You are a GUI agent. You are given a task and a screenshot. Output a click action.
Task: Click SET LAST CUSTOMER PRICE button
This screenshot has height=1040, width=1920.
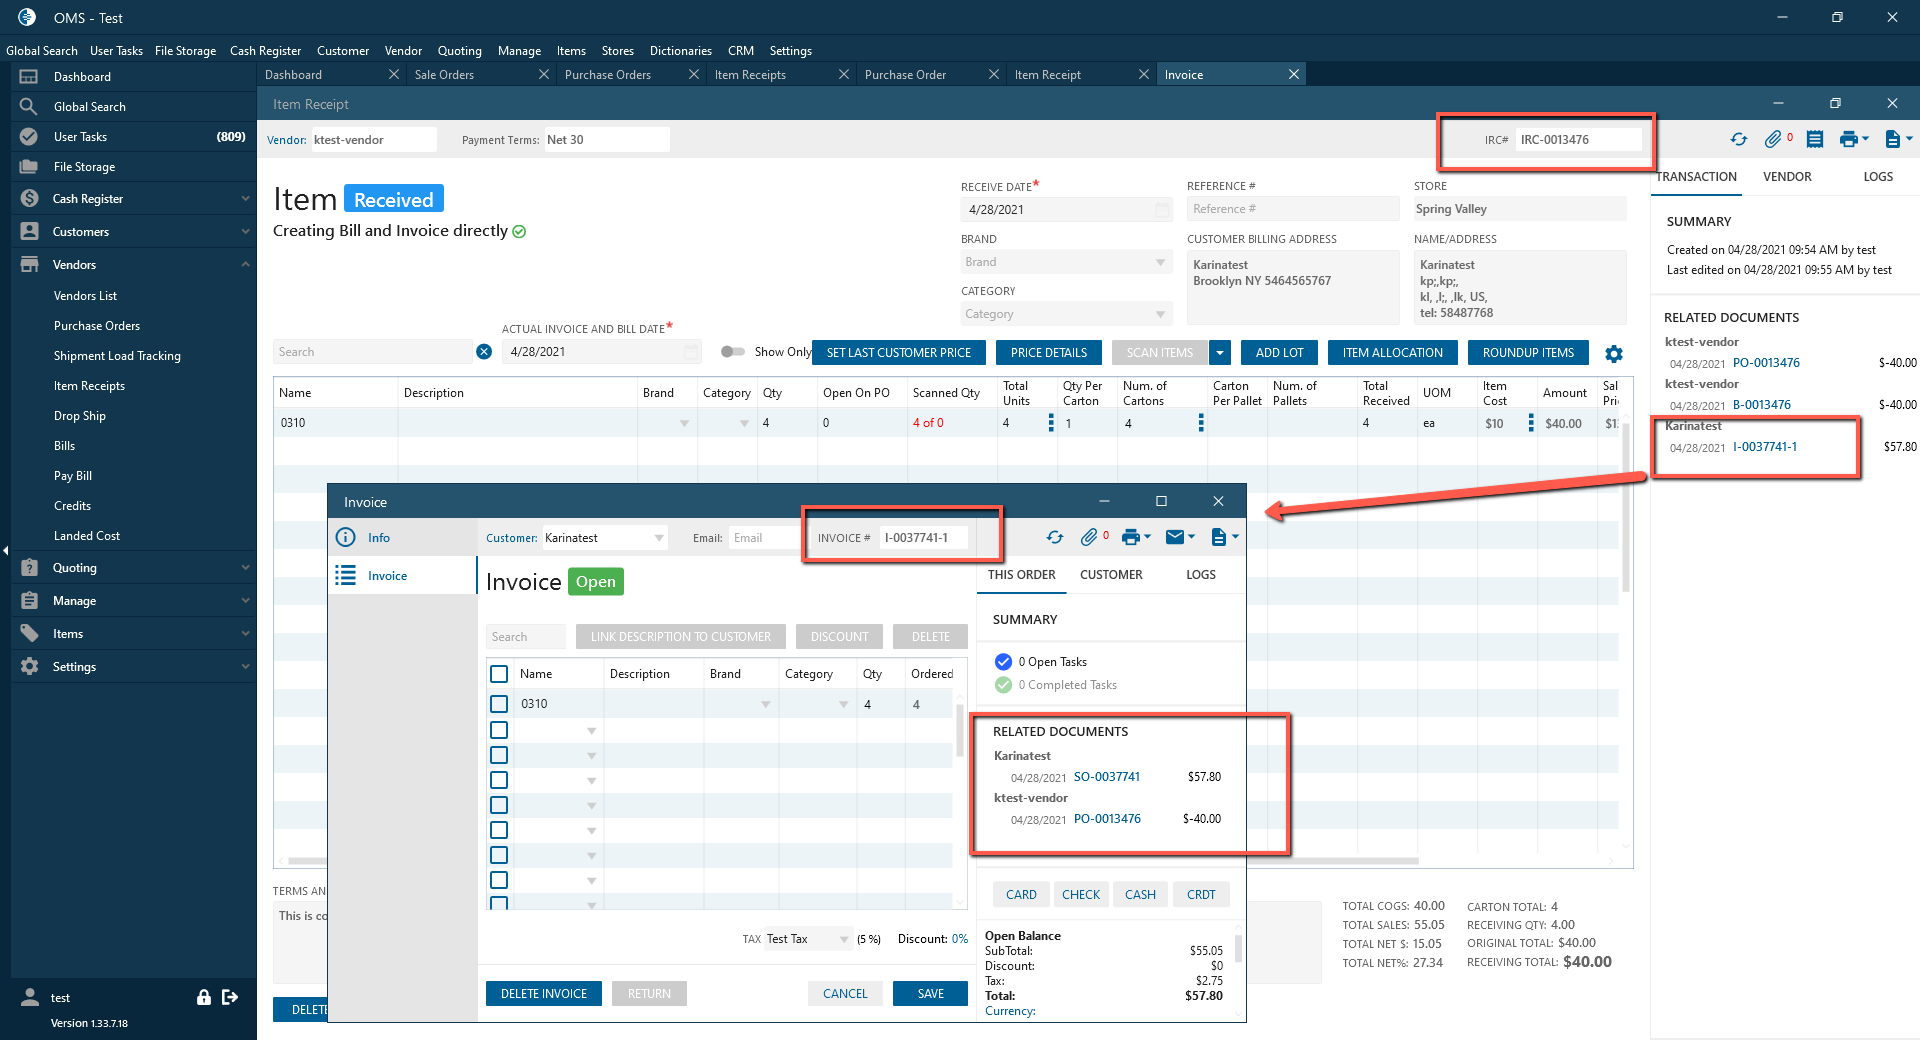pyautogui.click(x=899, y=353)
